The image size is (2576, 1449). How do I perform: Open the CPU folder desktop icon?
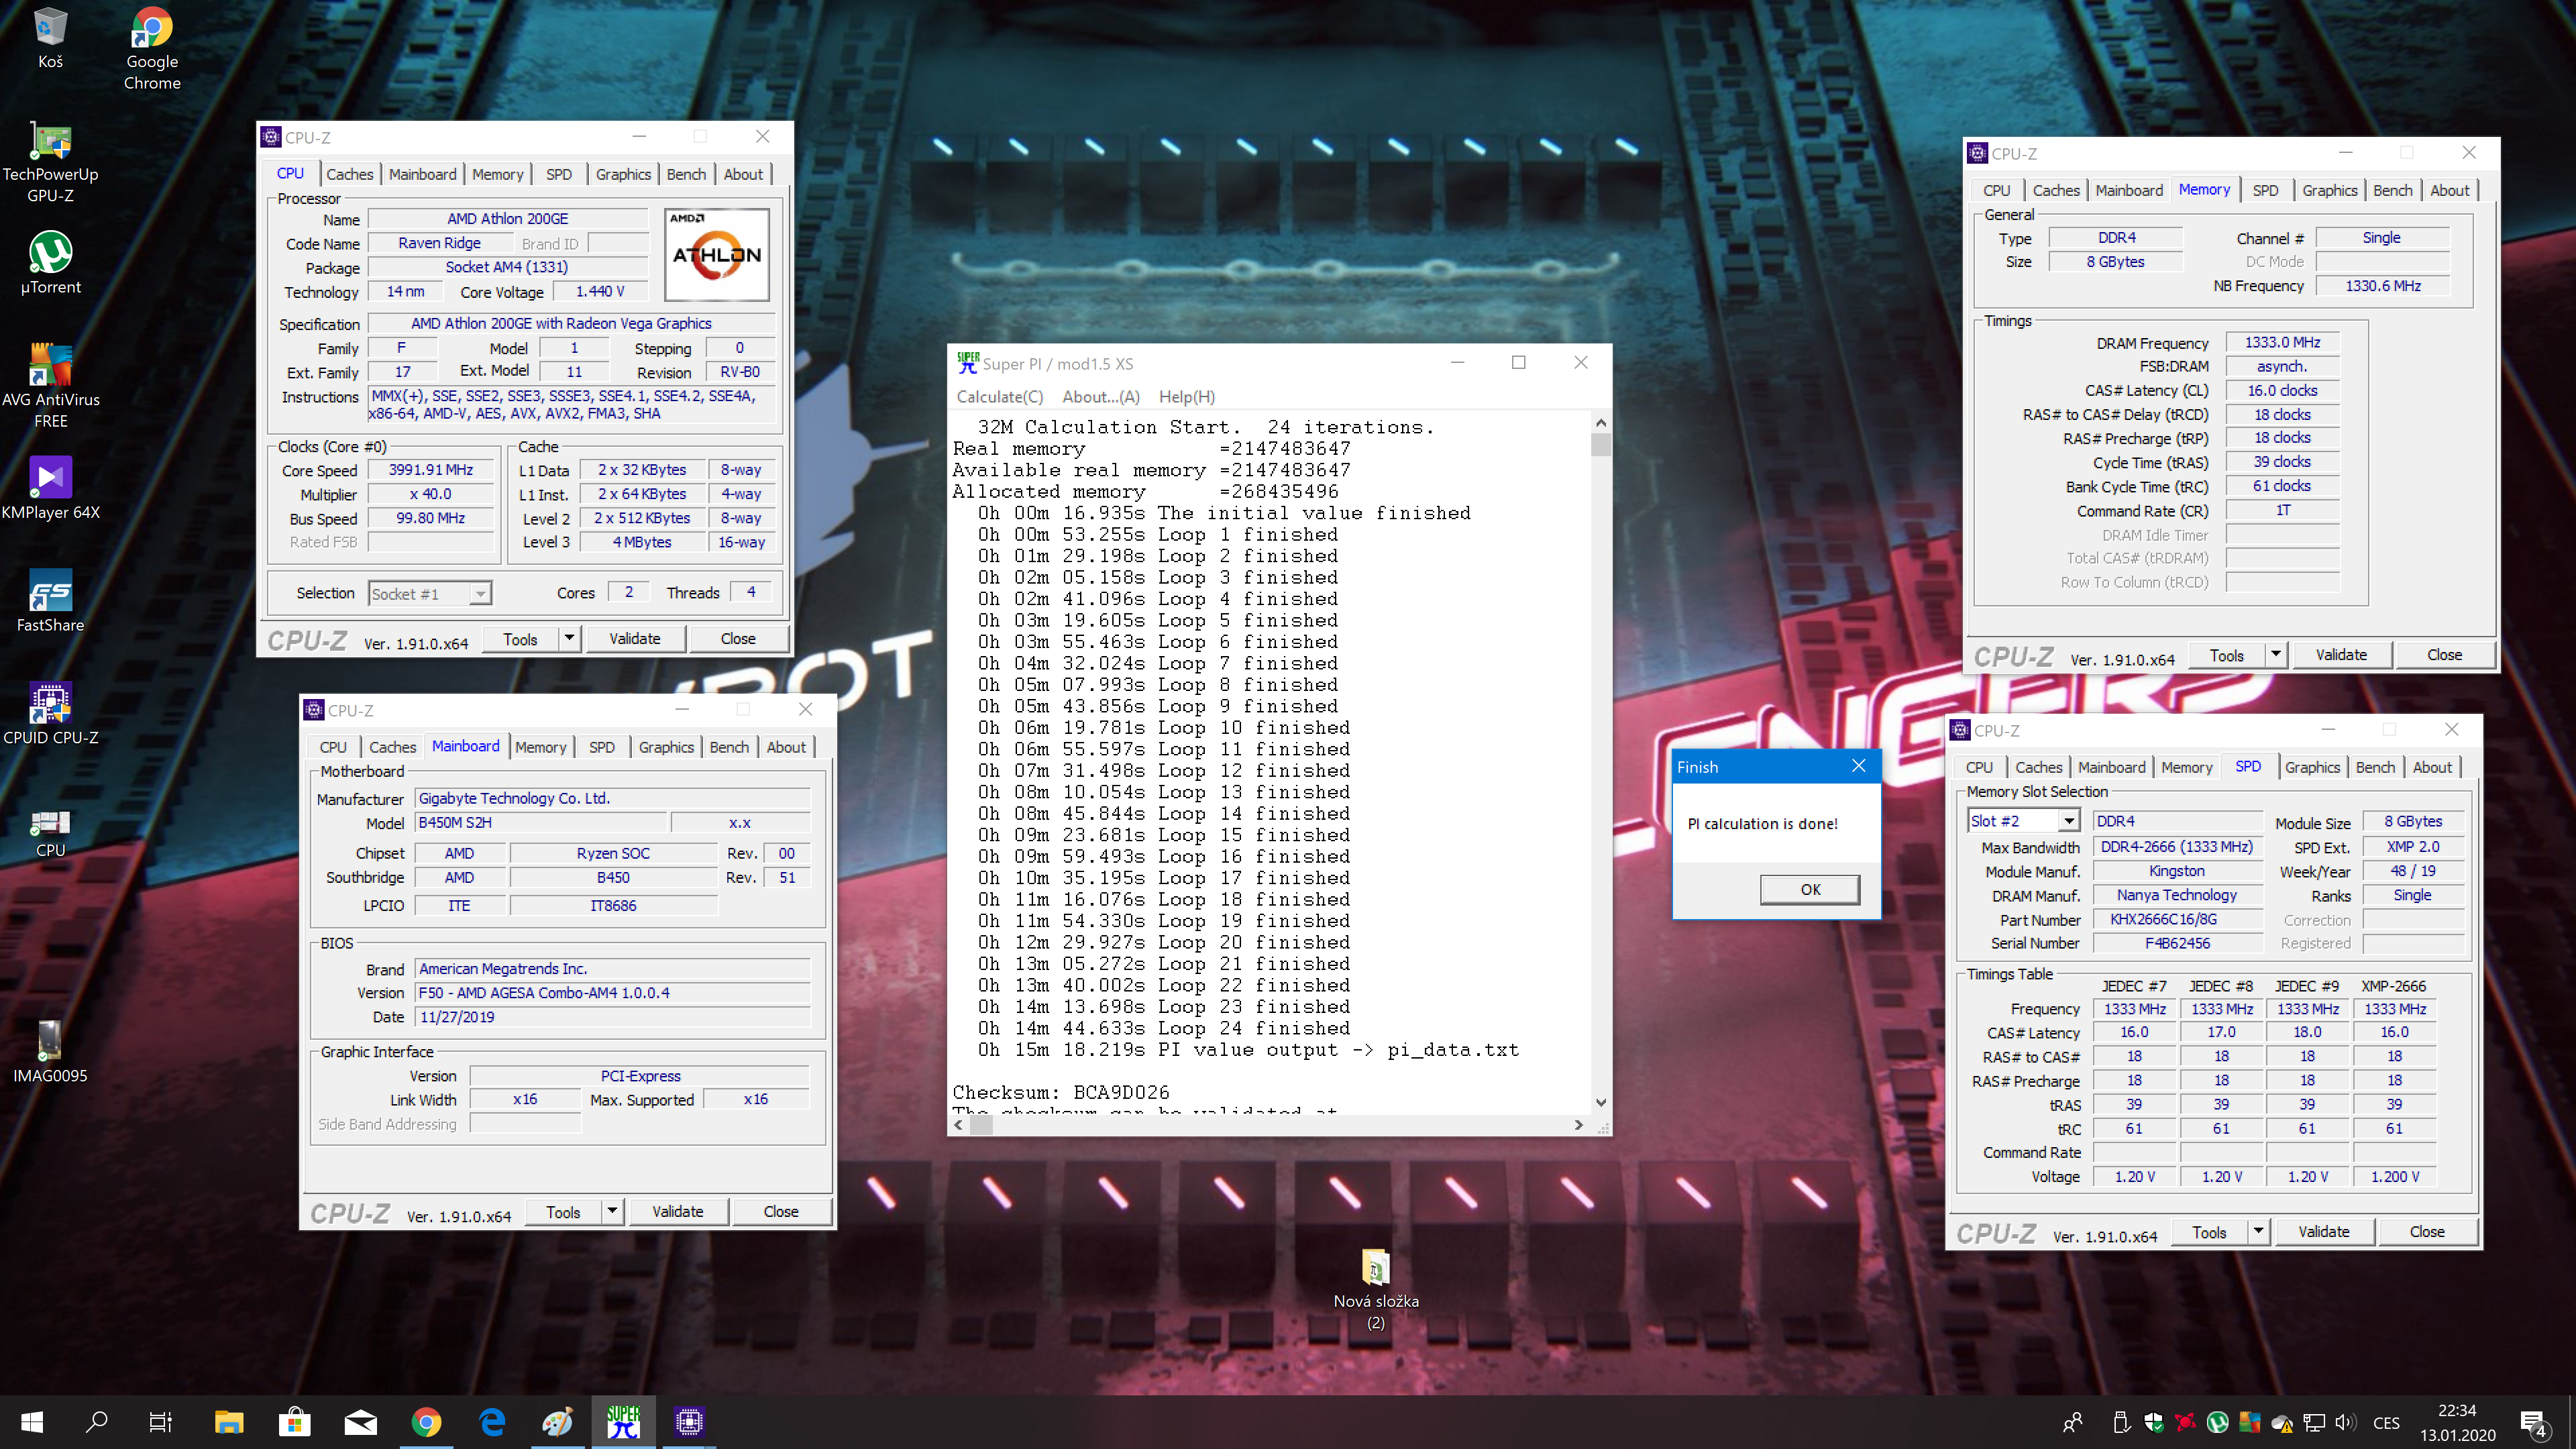50,832
